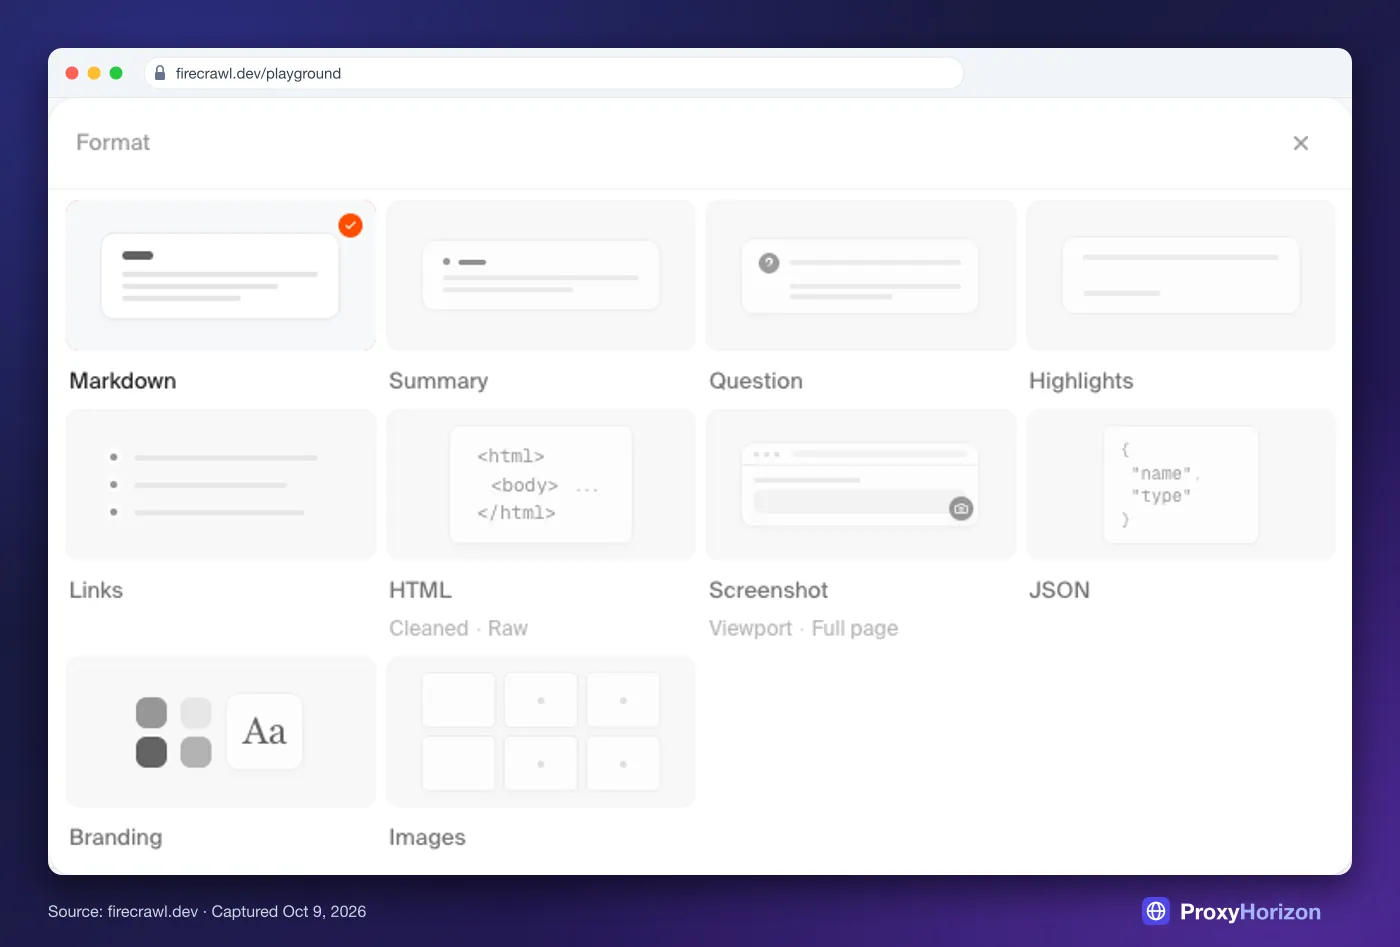The width and height of the screenshot is (1400, 947).
Task: Choose Viewport under Screenshot
Action: coord(750,628)
